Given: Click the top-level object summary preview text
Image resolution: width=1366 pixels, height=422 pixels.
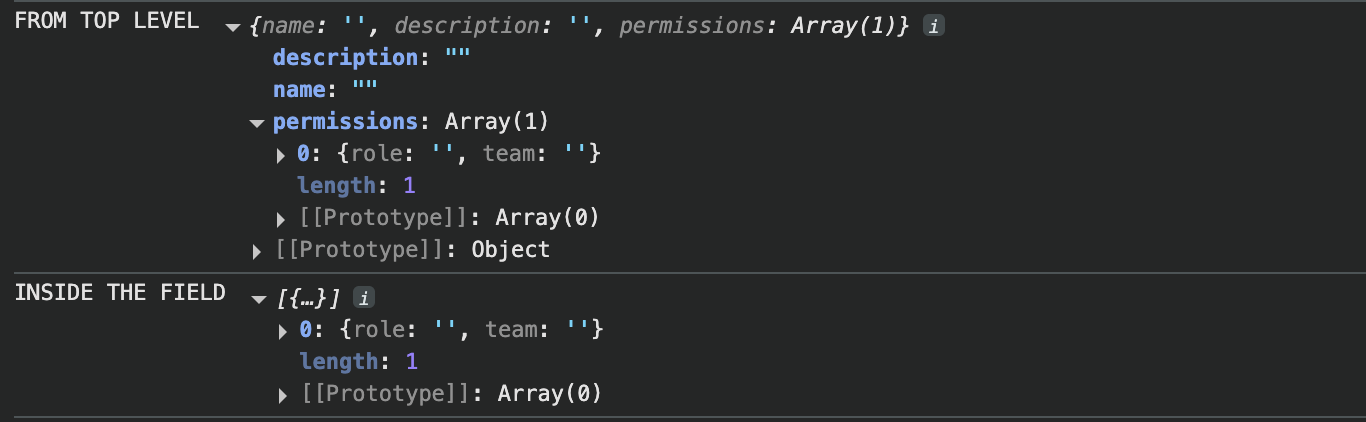Looking at the screenshot, I should [580, 27].
